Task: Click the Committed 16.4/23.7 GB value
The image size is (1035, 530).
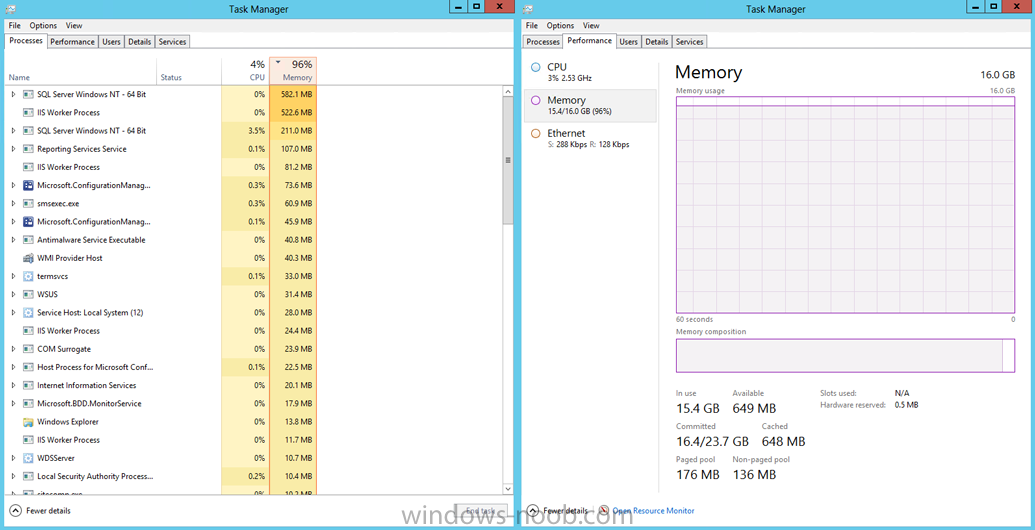Action: pyautogui.click(x=712, y=442)
